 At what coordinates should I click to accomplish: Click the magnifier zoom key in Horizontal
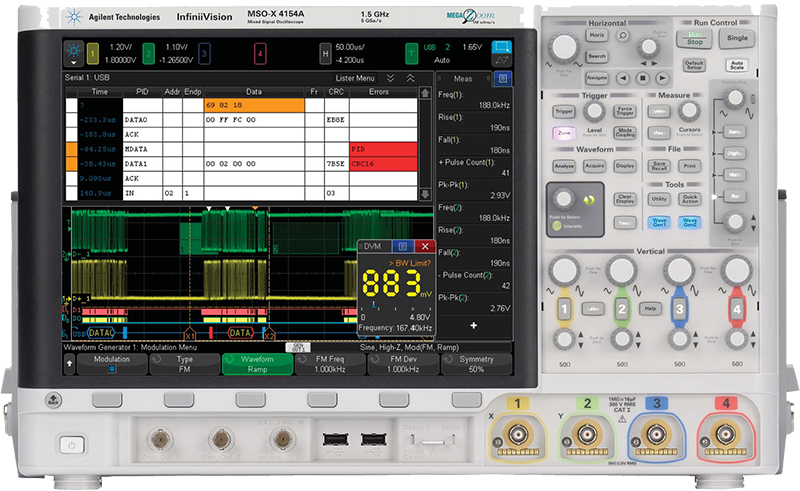(622, 35)
